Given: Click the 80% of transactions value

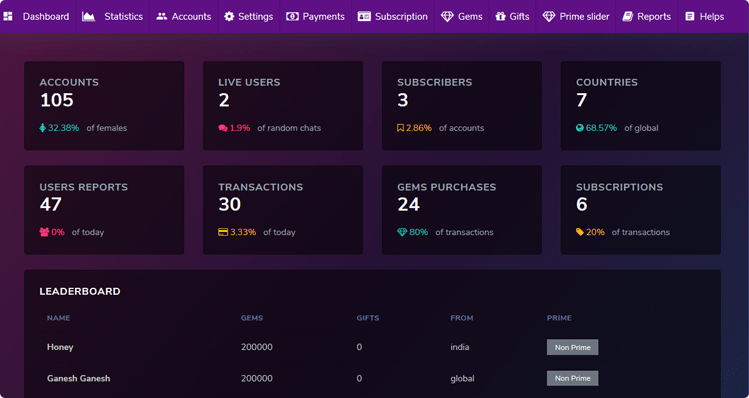Looking at the screenshot, I should point(419,232).
